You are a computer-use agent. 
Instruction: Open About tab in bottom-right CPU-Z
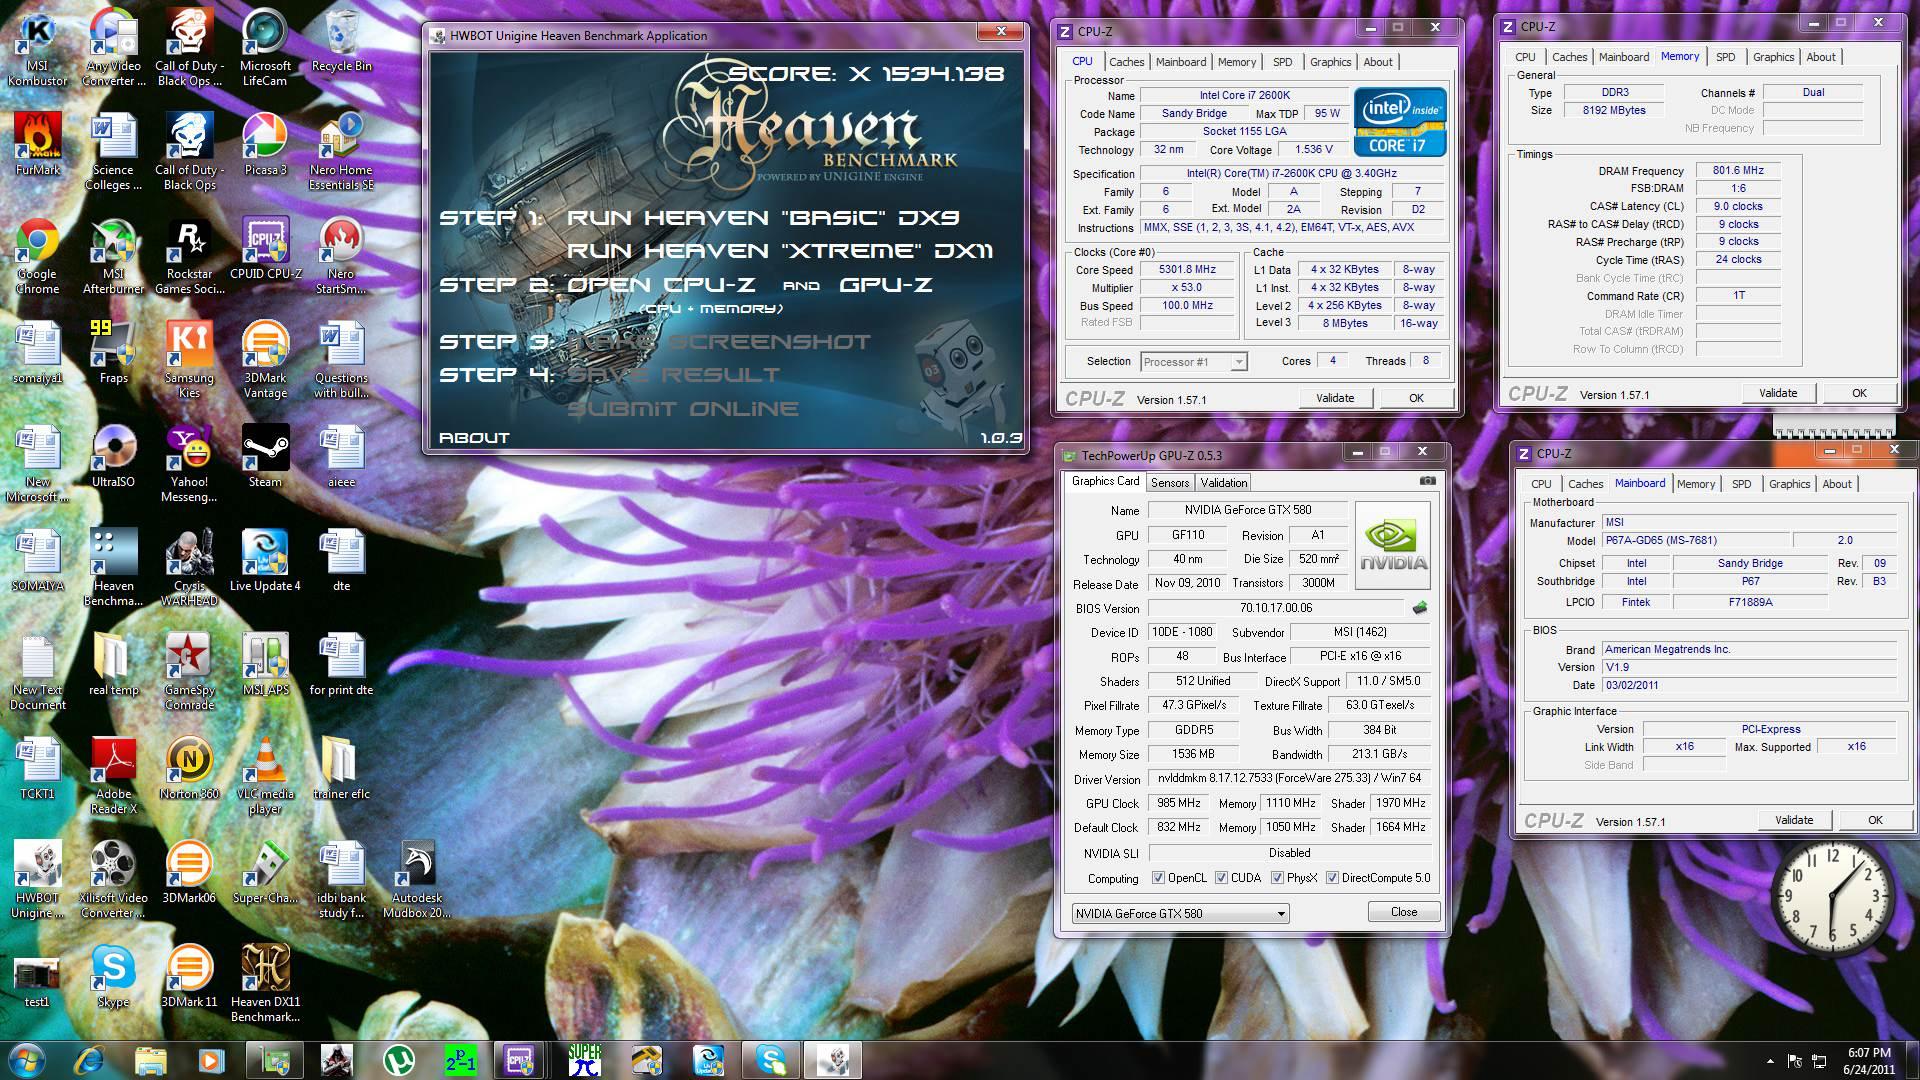coord(1836,484)
